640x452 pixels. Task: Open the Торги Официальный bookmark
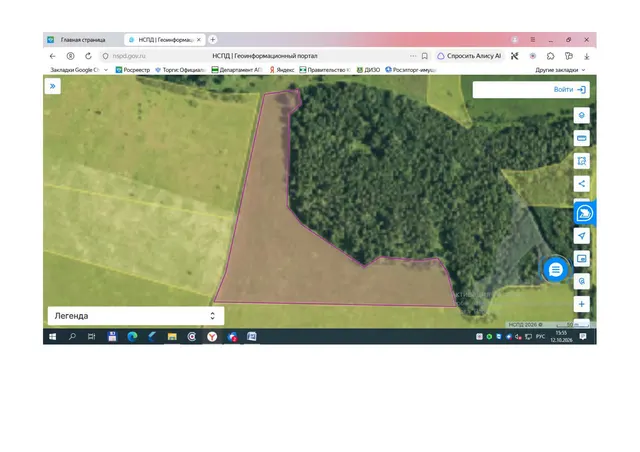(180, 70)
